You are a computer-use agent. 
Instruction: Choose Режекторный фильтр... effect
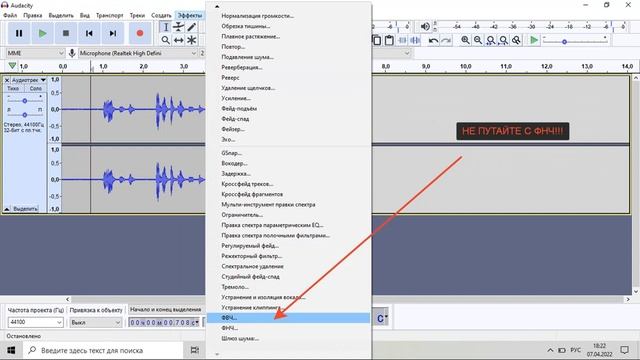tap(288, 256)
